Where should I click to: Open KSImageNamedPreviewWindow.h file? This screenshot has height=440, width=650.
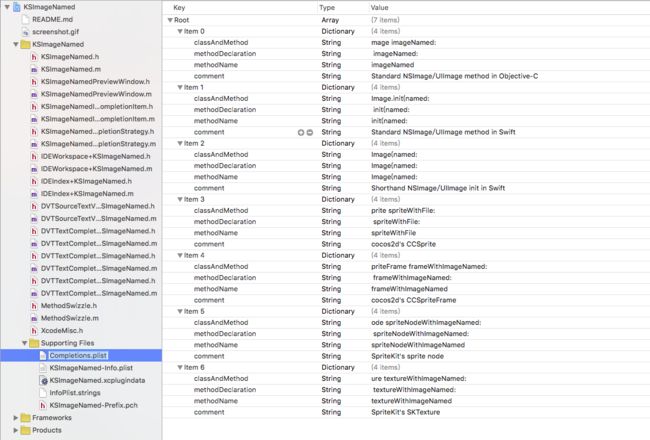pyautogui.click(x=95, y=82)
